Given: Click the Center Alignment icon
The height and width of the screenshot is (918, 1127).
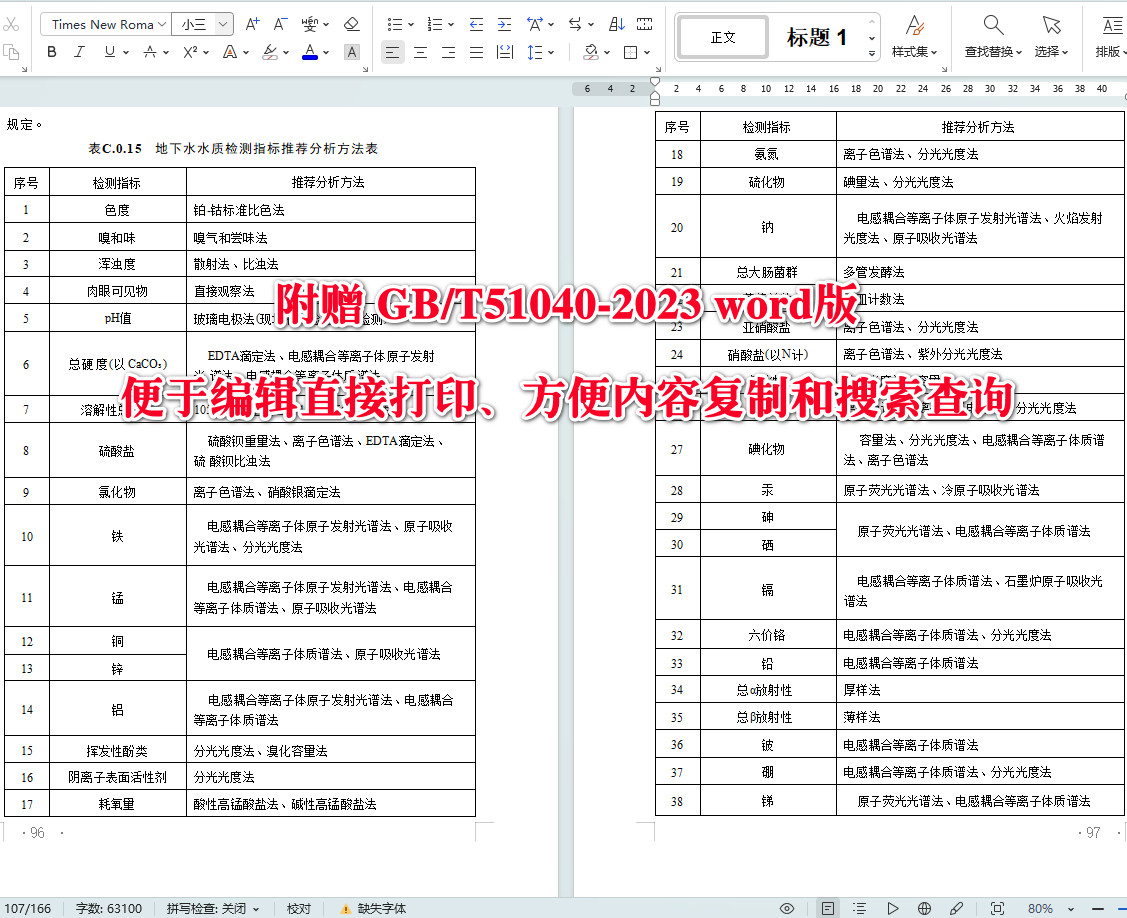Looking at the screenshot, I should coord(420,52).
